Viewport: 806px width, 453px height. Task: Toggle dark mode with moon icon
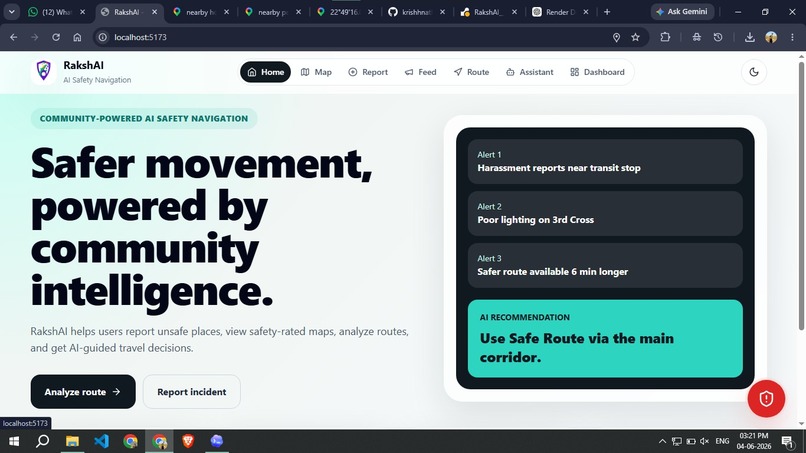point(754,72)
